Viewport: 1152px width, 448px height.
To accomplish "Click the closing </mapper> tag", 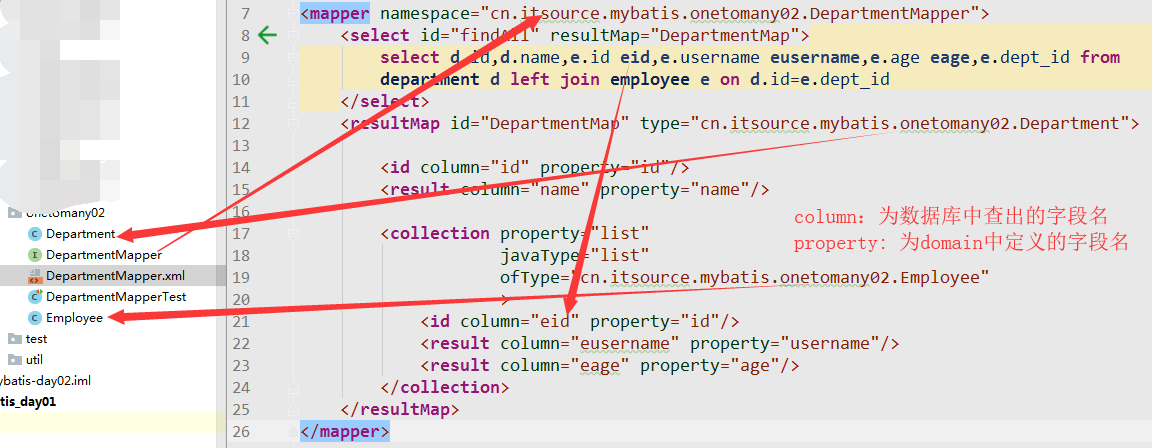I will tap(345, 431).
